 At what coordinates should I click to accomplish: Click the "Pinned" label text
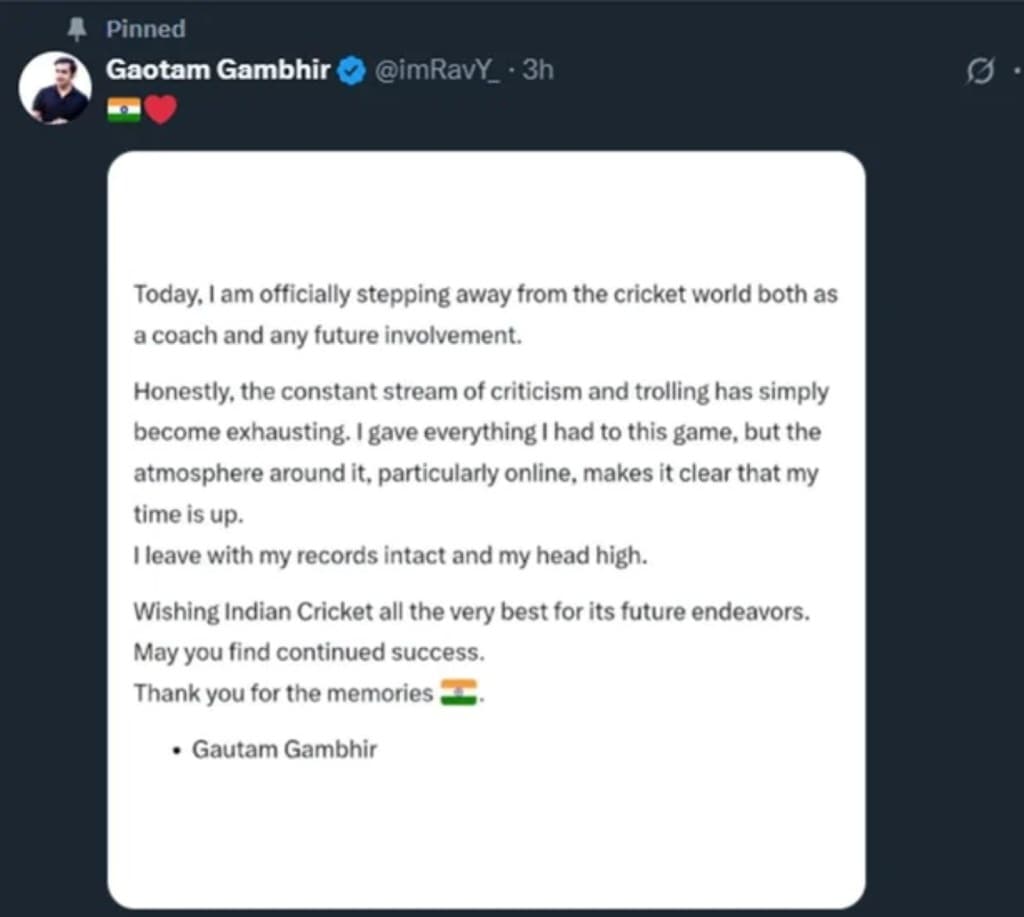click(146, 29)
